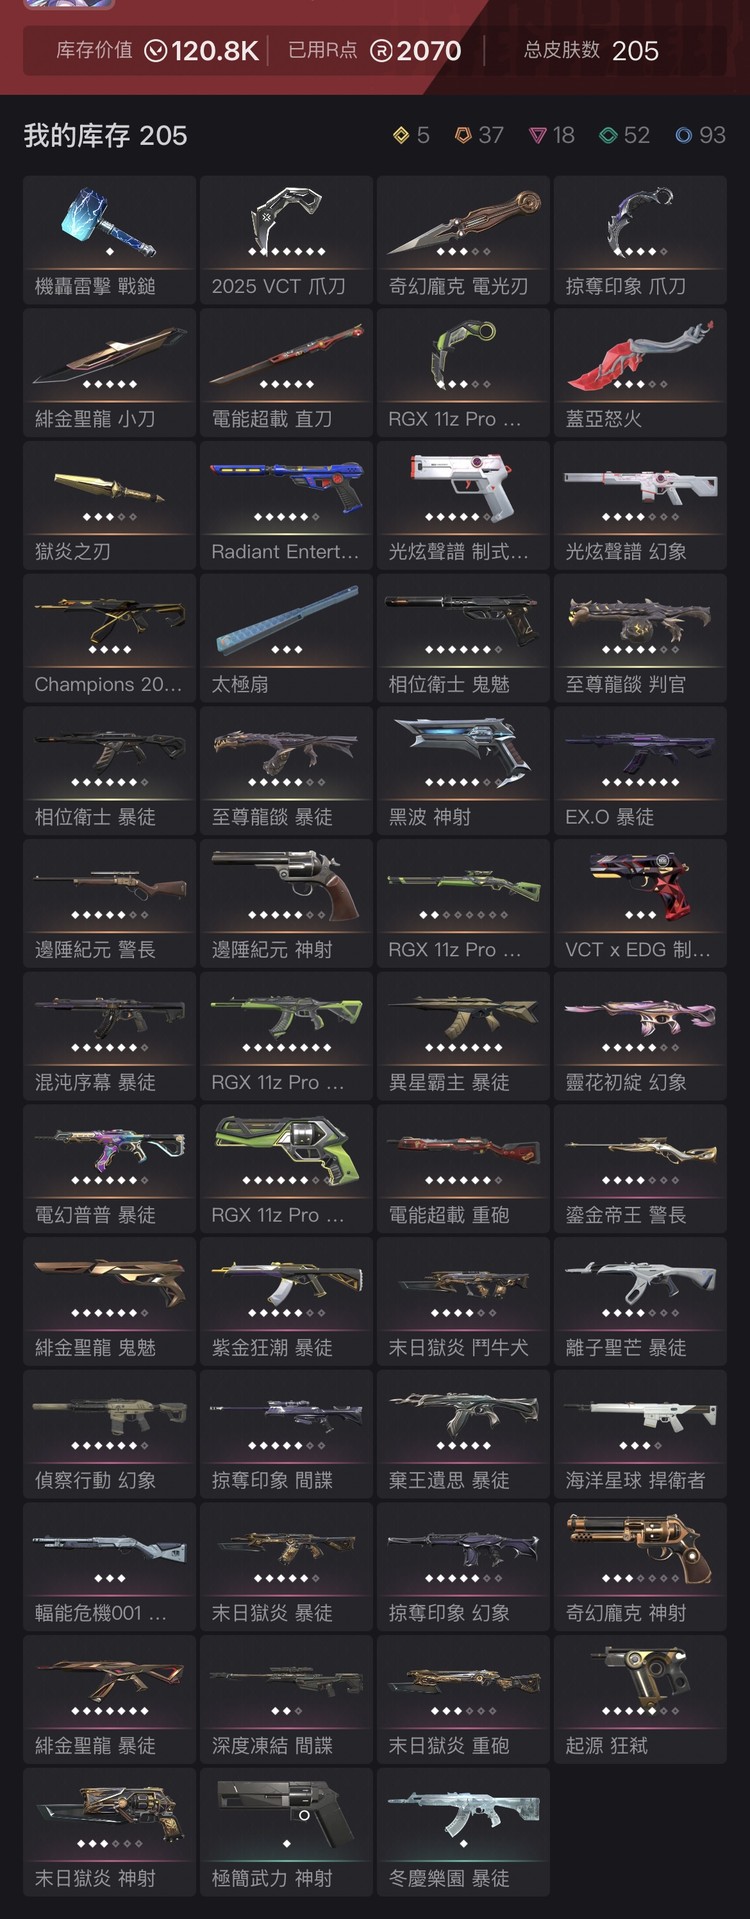Open the 機轟雷擊 戰鎚 hammer skin

(x=110, y=240)
